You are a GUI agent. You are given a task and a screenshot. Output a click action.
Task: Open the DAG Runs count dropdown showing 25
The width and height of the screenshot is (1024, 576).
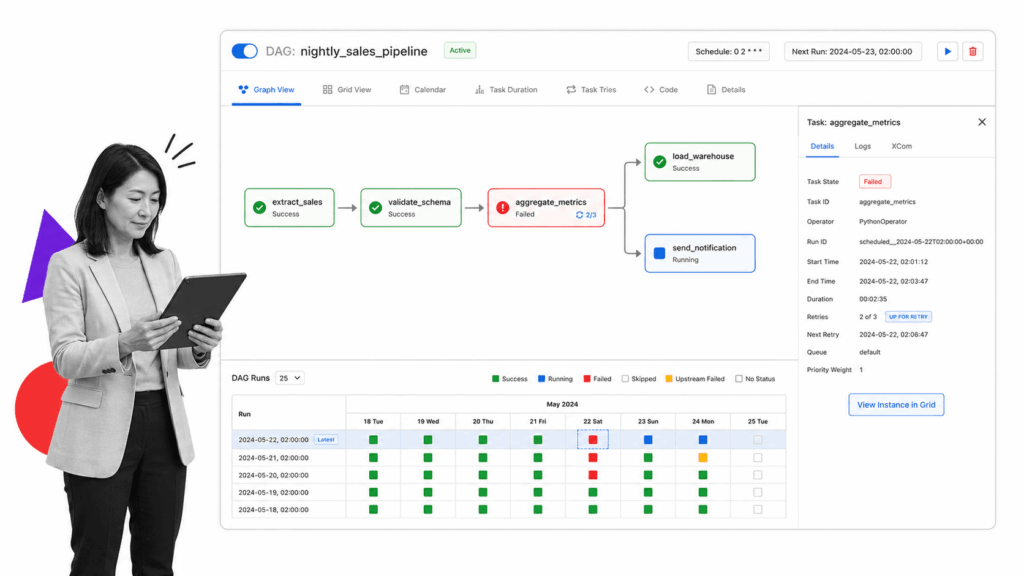289,378
